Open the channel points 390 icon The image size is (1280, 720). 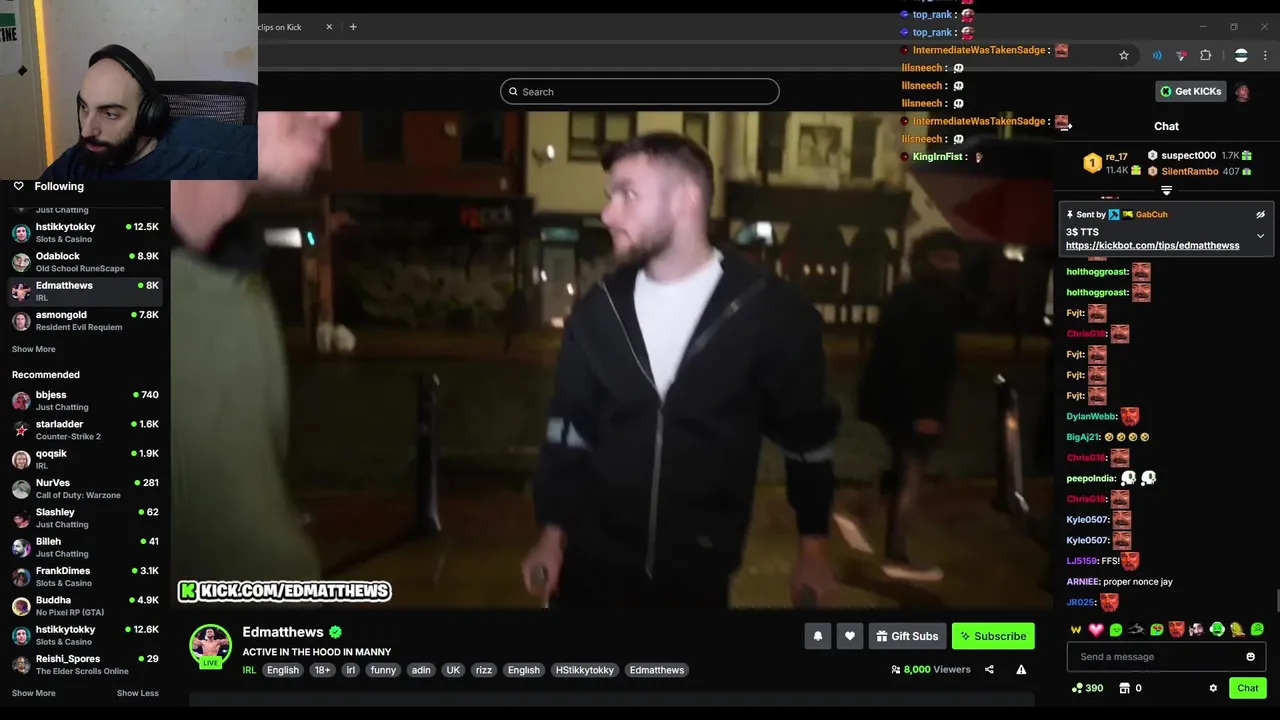point(1087,688)
